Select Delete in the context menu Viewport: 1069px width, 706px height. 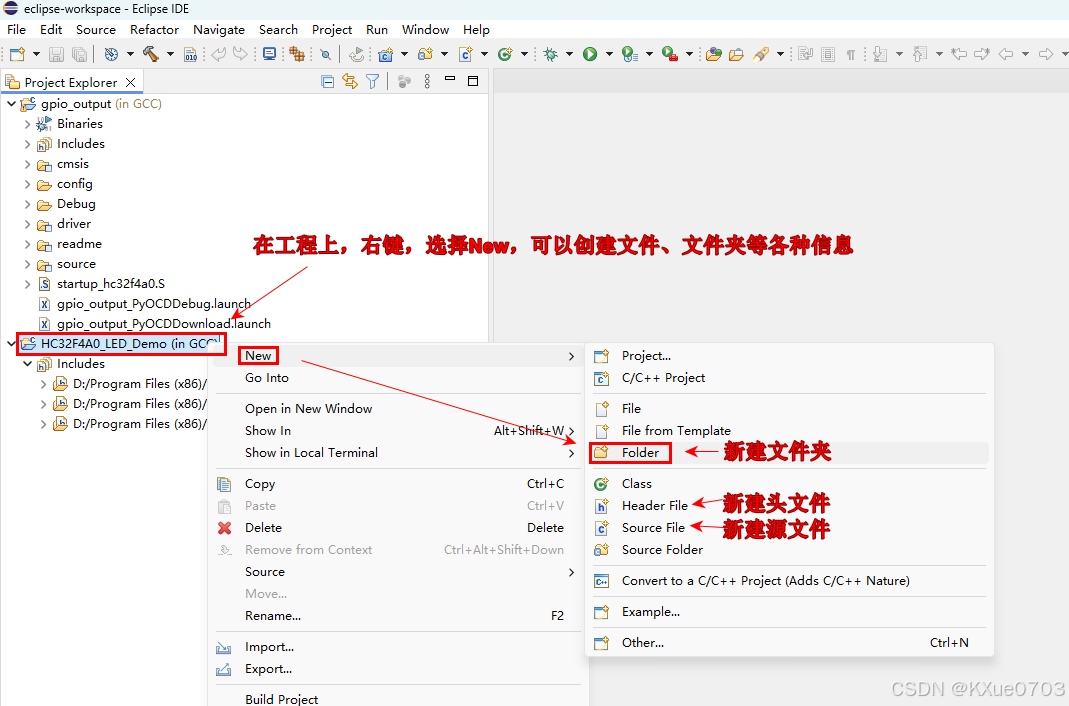point(398,527)
